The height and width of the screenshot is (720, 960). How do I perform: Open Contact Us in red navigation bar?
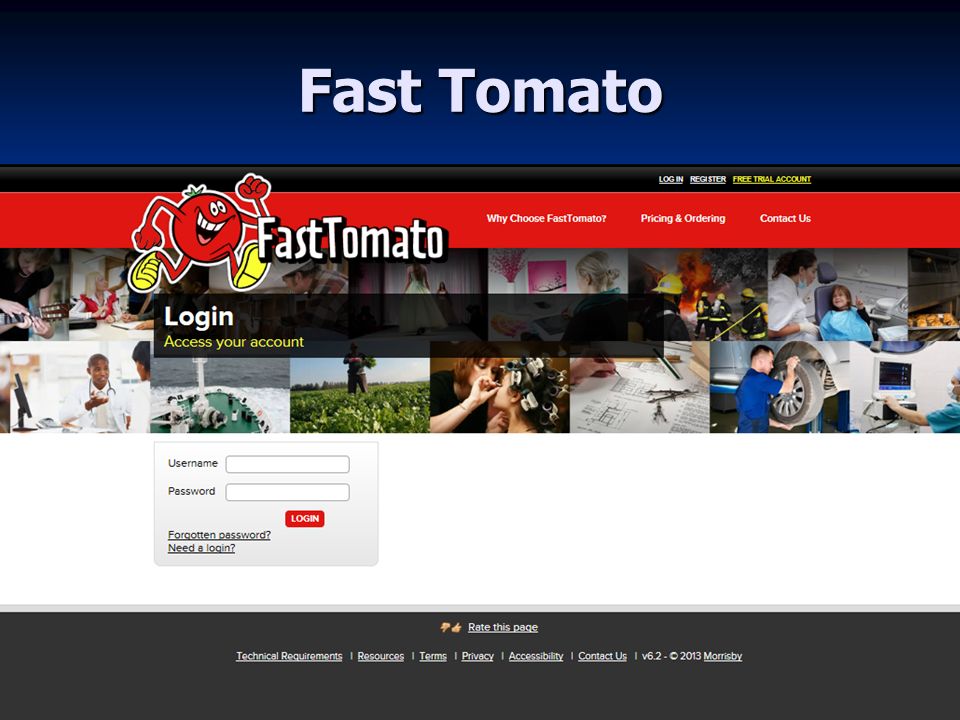point(785,219)
